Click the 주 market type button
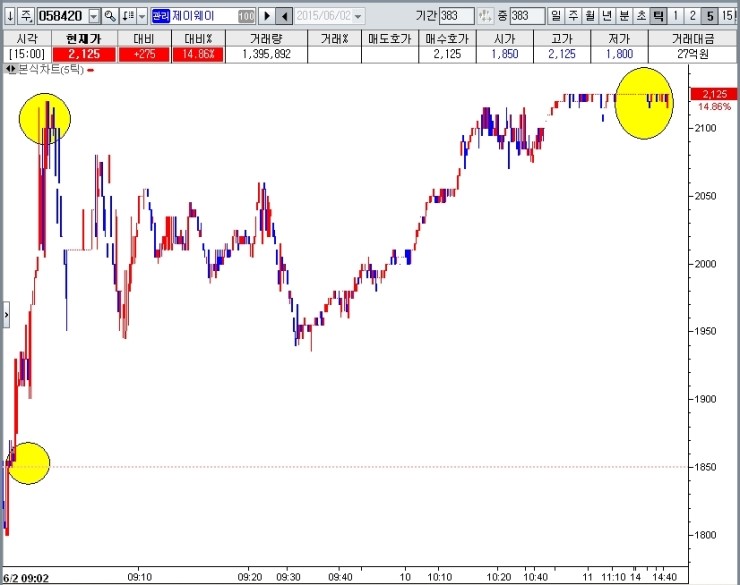 click(26, 16)
